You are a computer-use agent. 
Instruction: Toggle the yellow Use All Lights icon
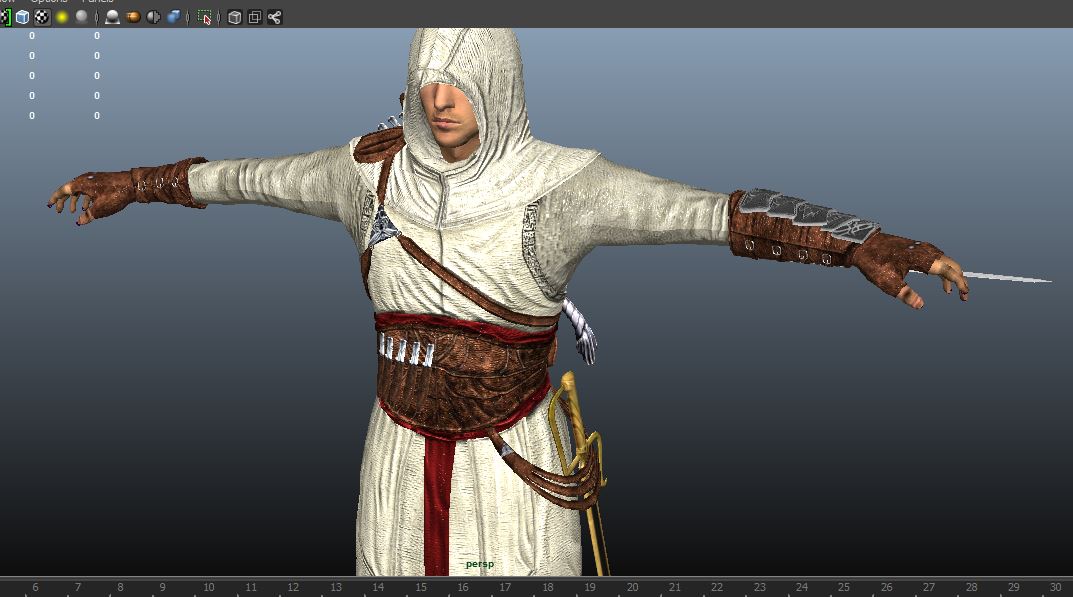pos(62,17)
